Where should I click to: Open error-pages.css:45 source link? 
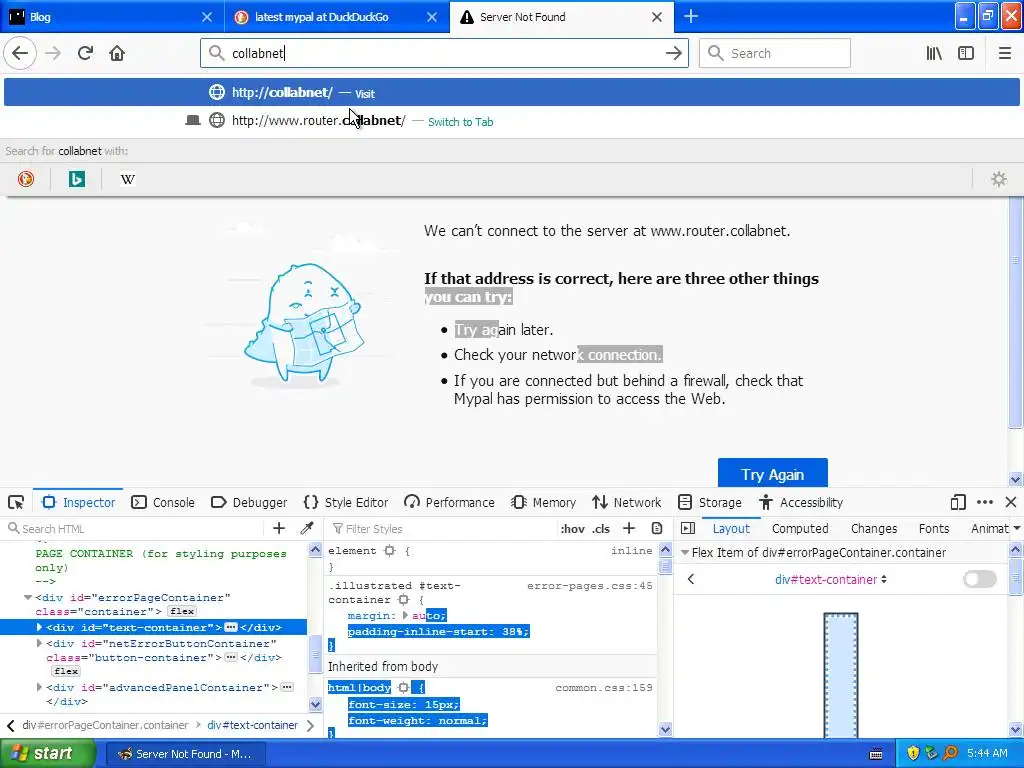[590, 586]
